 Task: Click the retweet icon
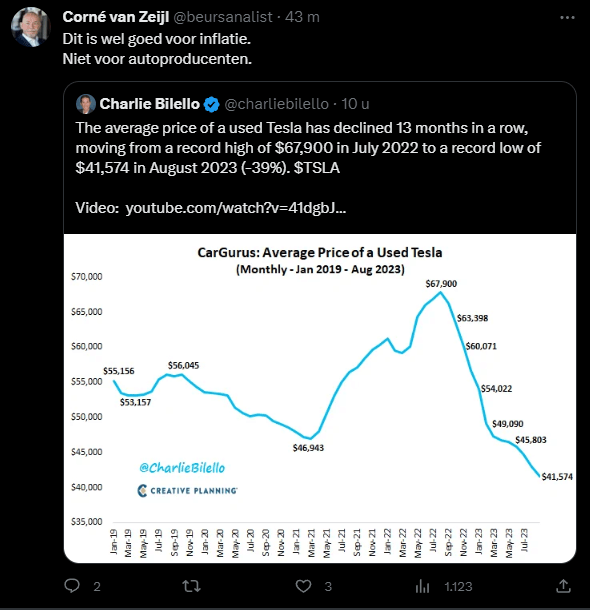pos(191,586)
